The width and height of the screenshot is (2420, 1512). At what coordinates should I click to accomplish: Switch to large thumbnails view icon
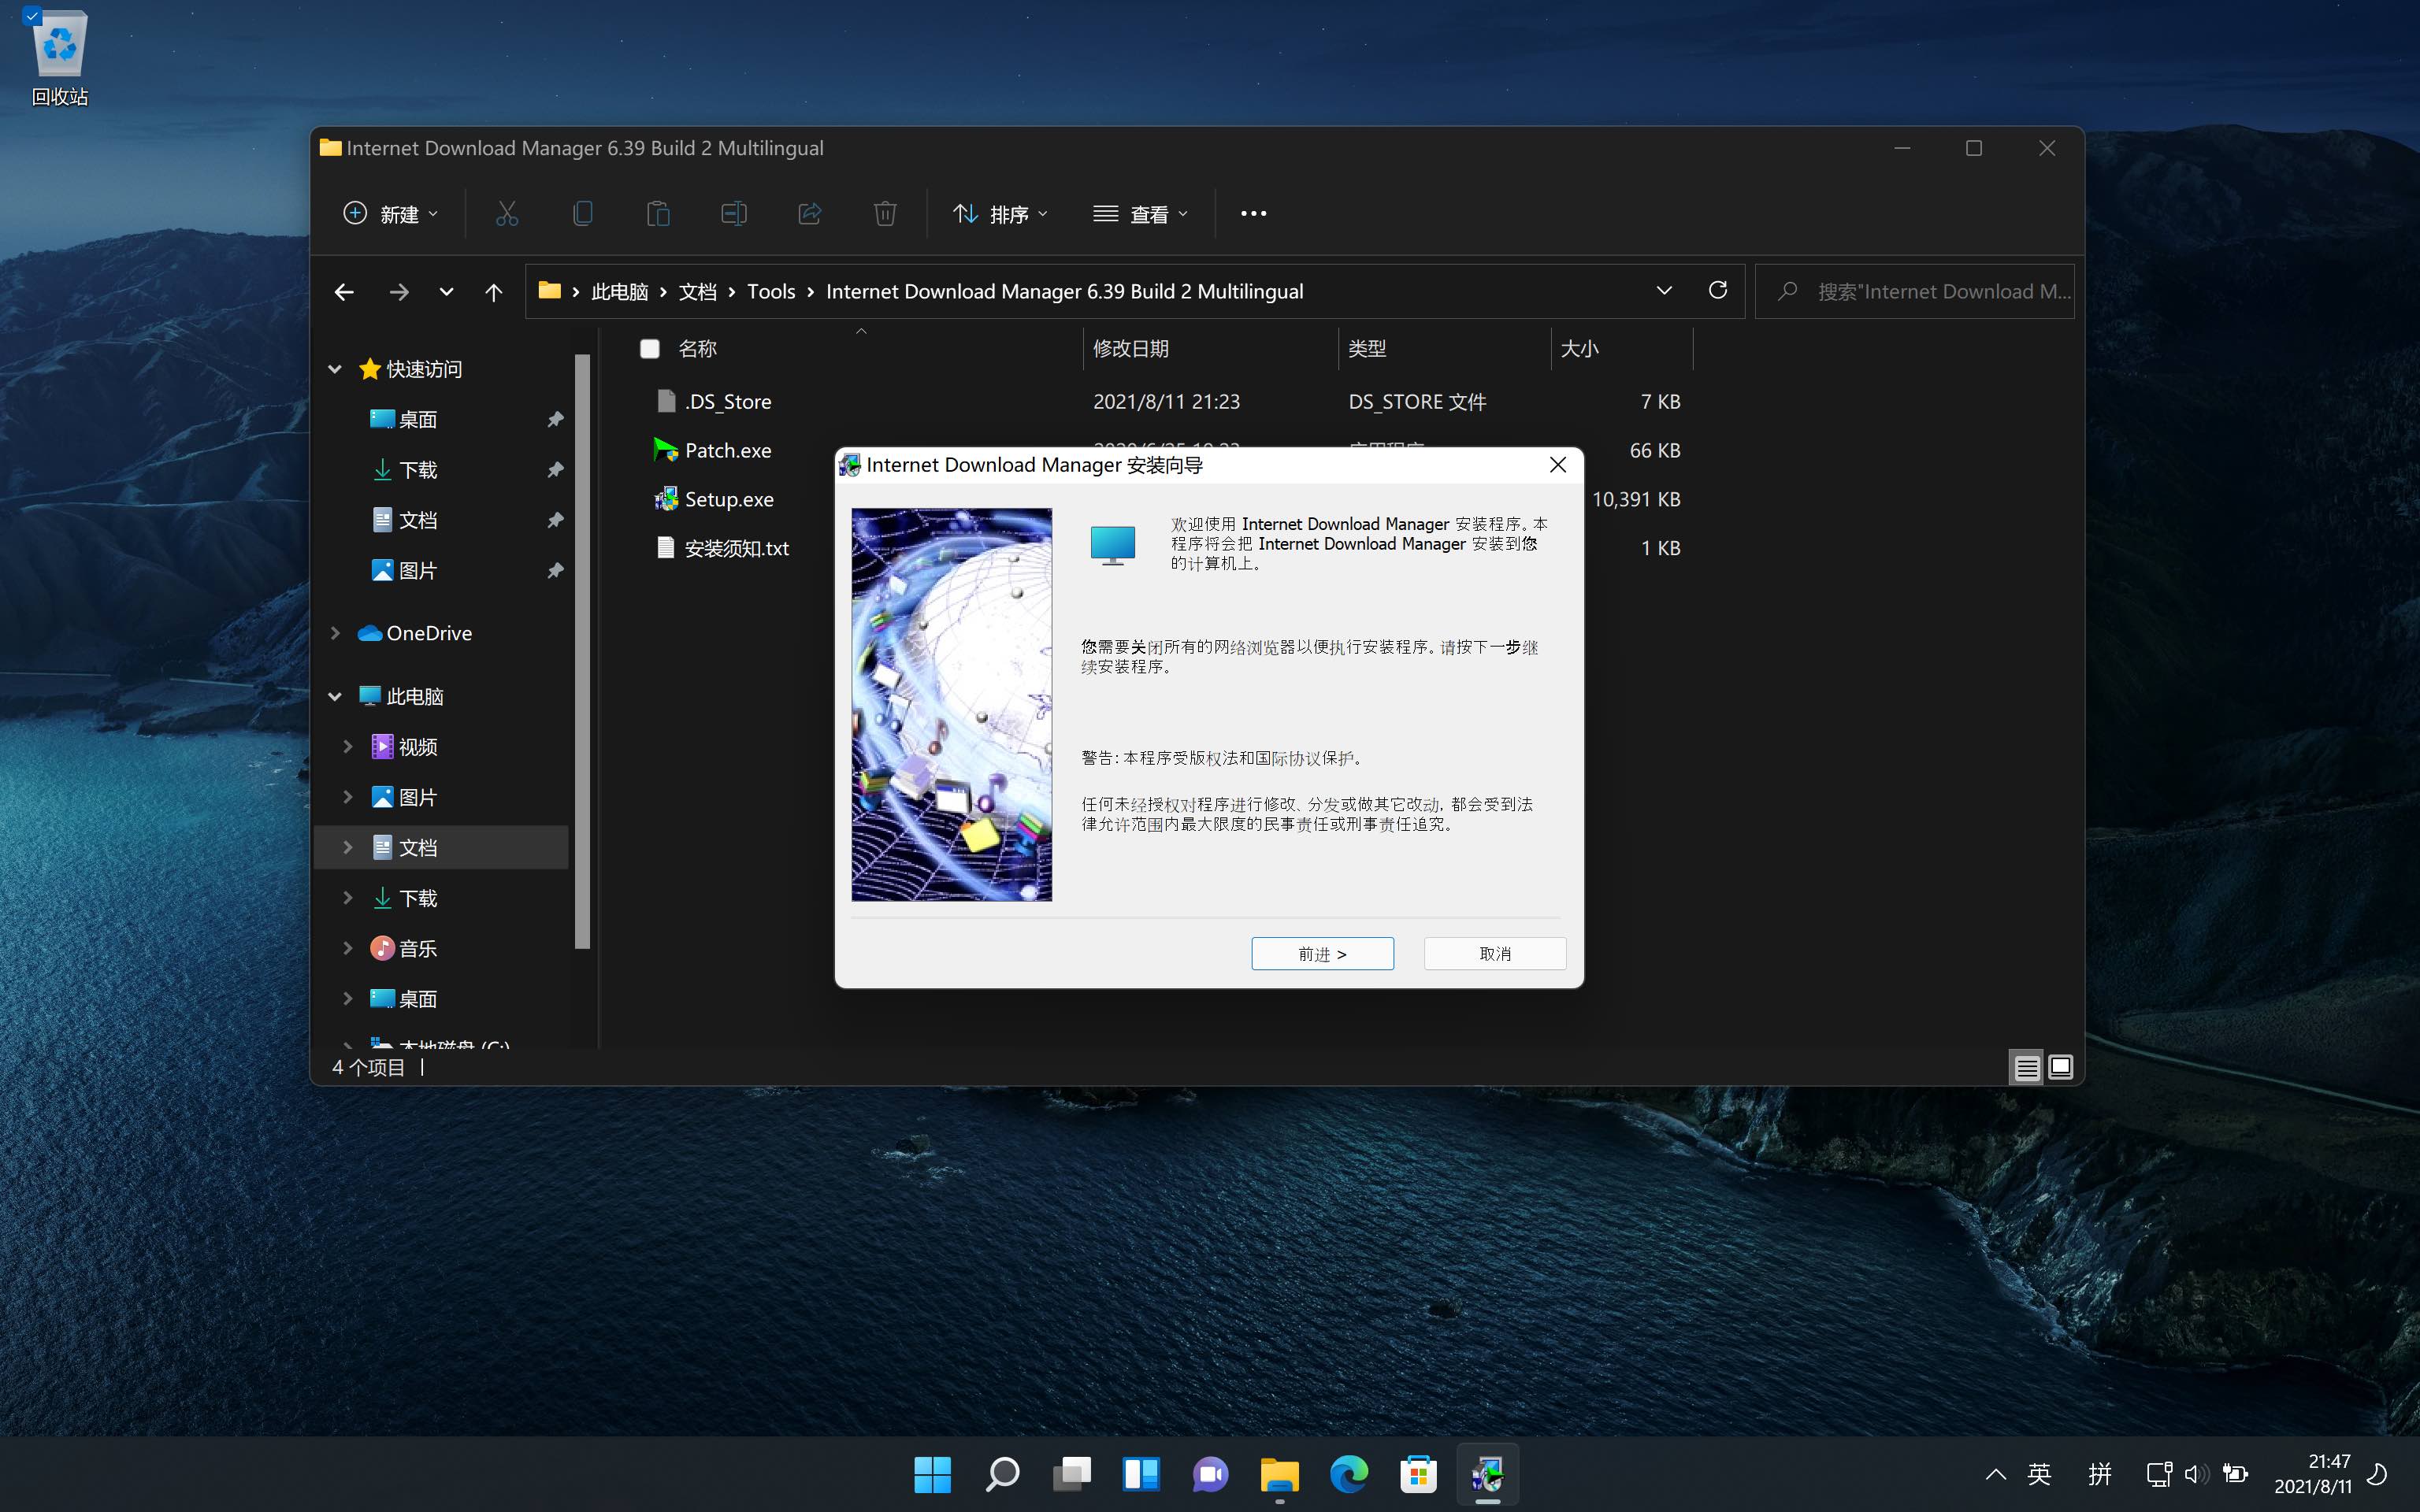tap(2061, 1067)
